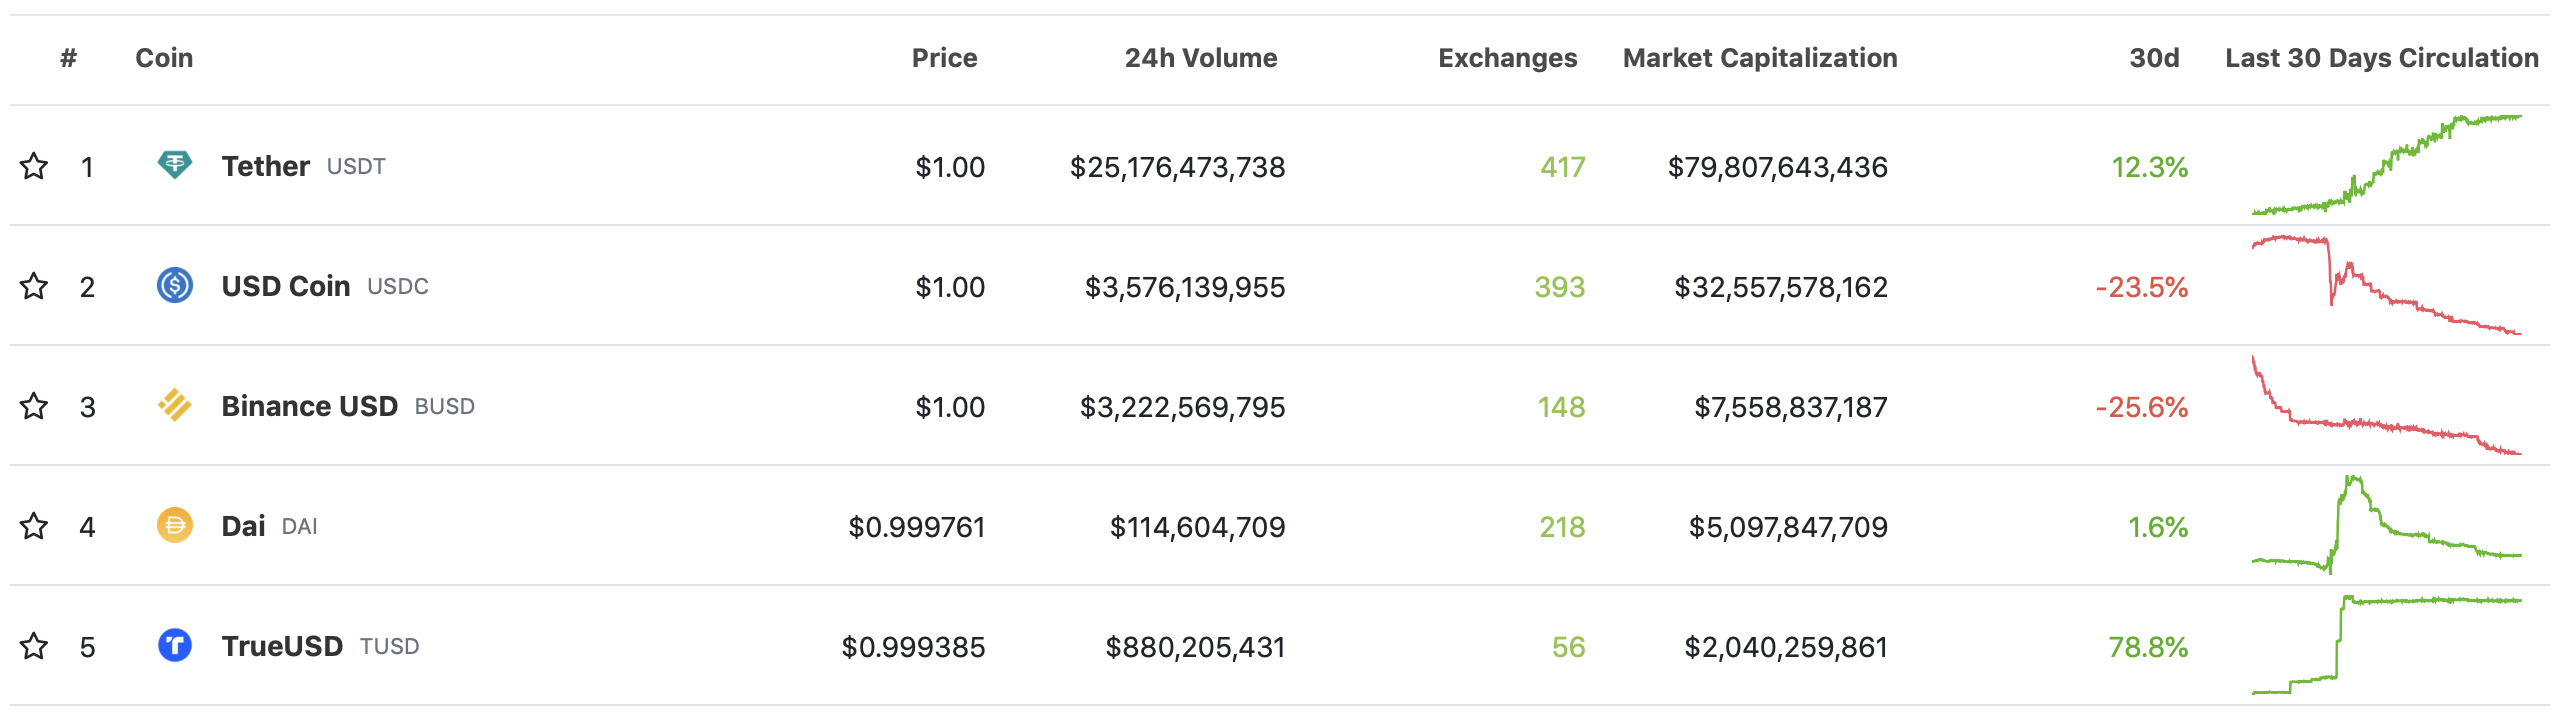Viewport: 2570px width, 714px height.
Task: Sort by Market Capitalization header
Action: 1759,58
